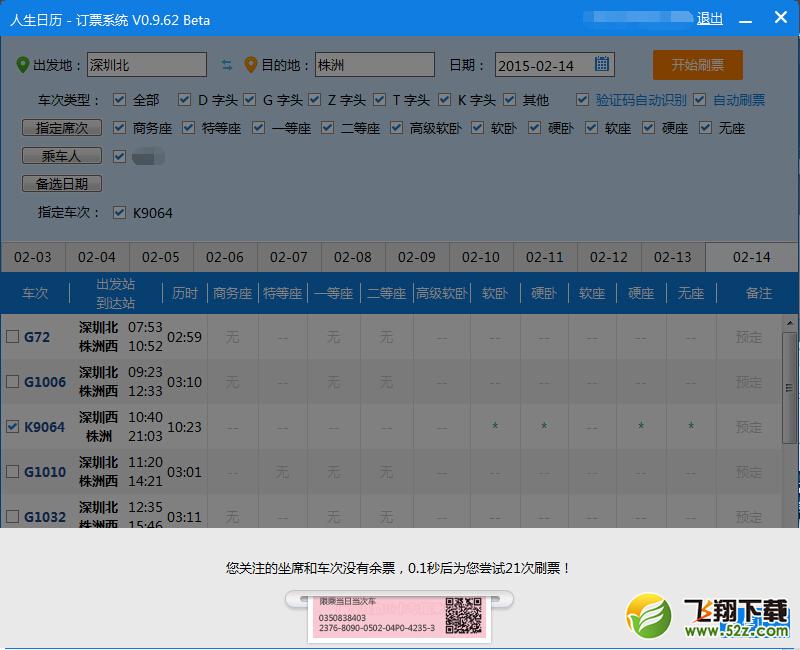Click the green departure location pin icon
This screenshot has height=650, width=800.
[x=22, y=65]
